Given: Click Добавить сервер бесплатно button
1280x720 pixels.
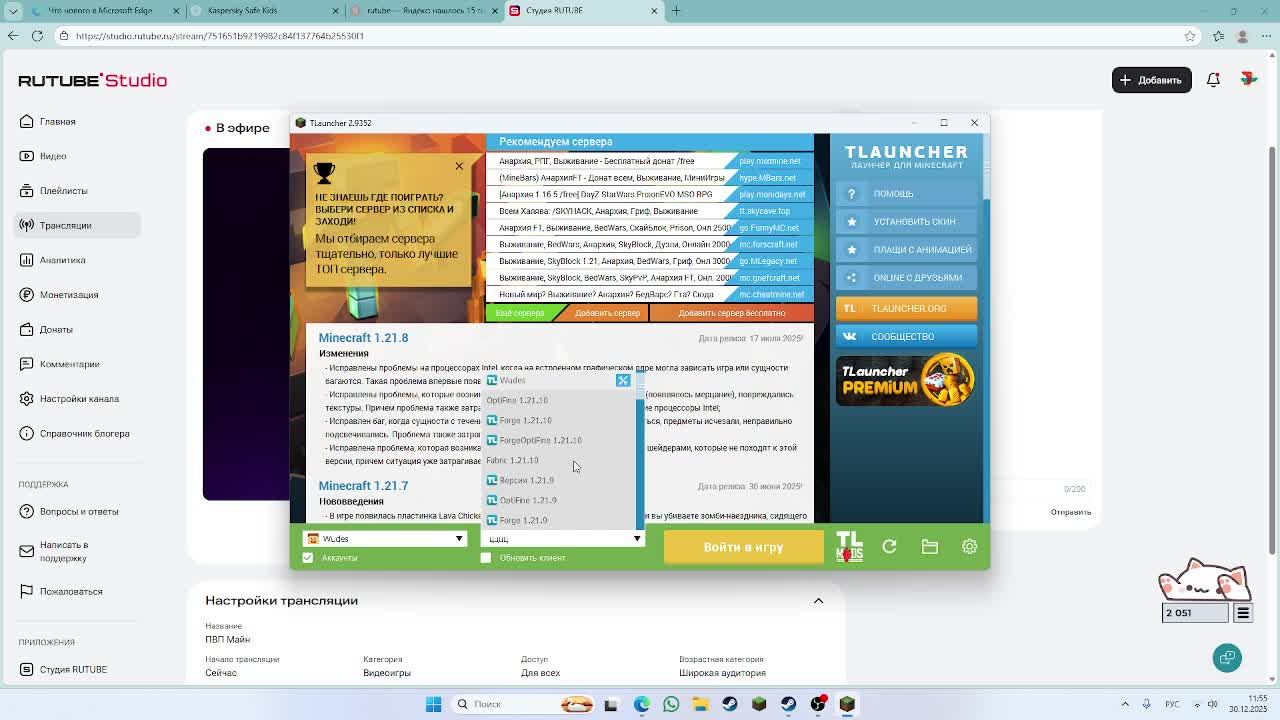Looking at the screenshot, I should point(732,313).
